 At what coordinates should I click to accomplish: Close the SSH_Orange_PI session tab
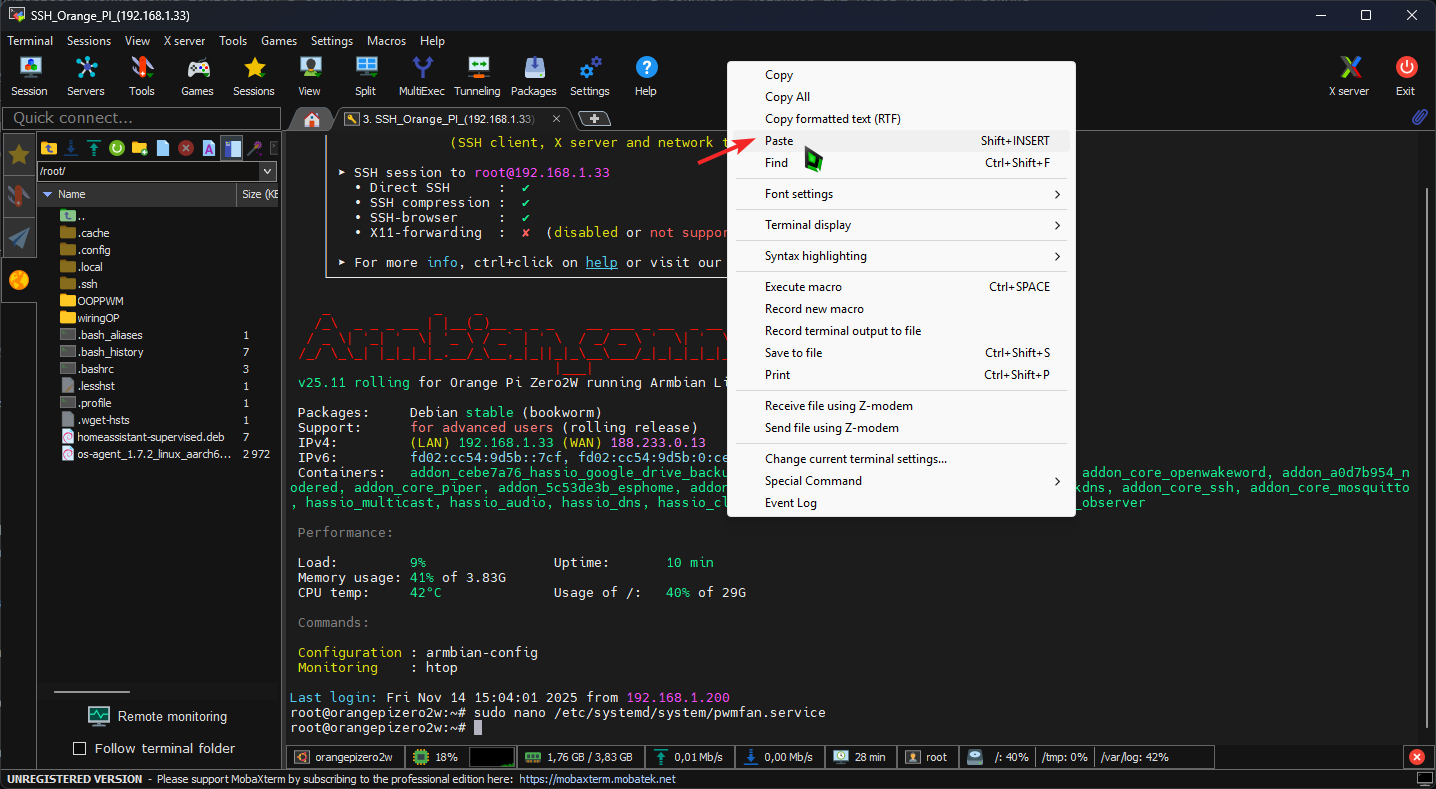tap(557, 119)
